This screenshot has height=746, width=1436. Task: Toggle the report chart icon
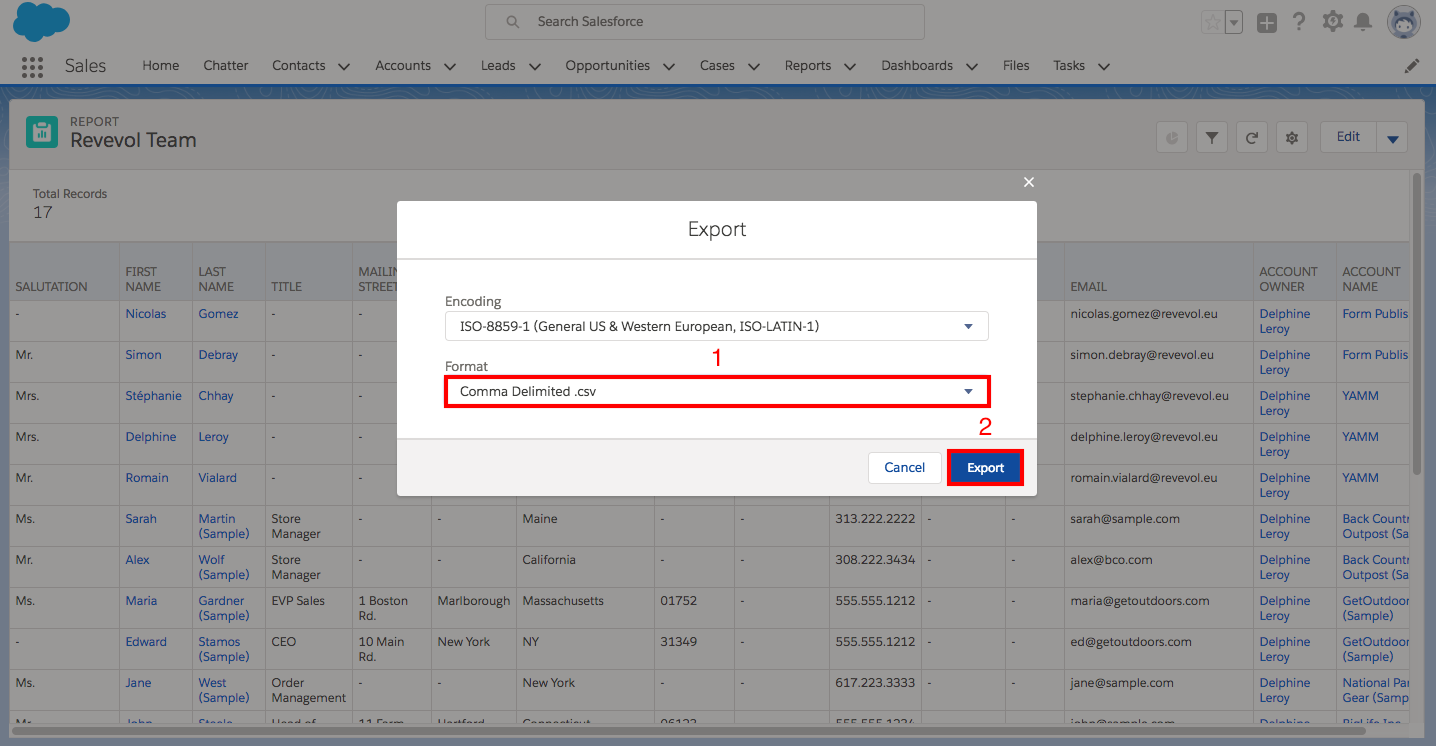click(x=1172, y=138)
